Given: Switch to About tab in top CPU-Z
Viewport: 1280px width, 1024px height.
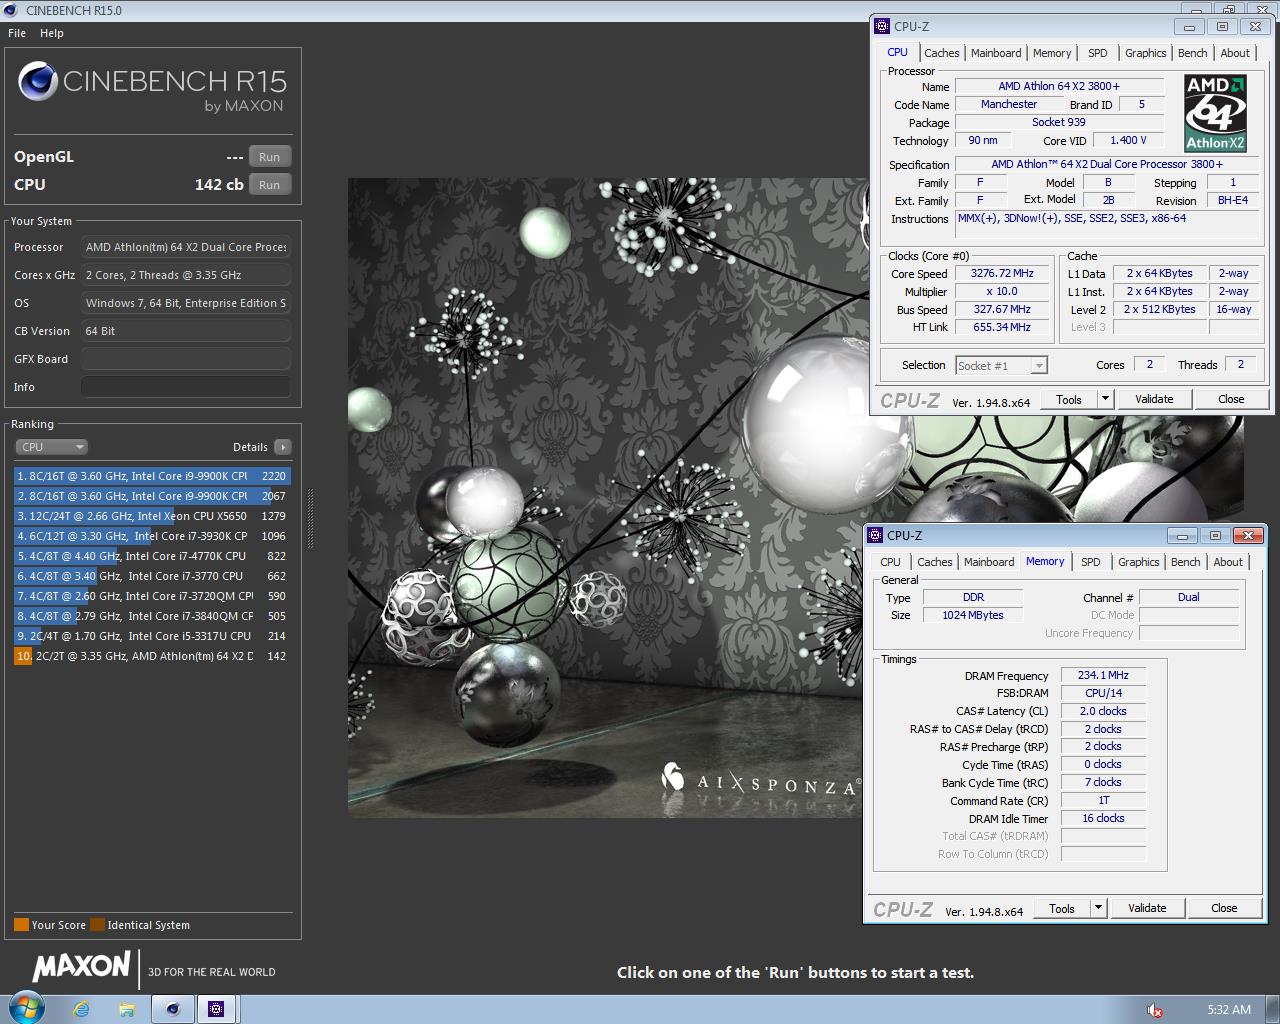Looking at the screenshot, I should click(x=1235, y=53).
